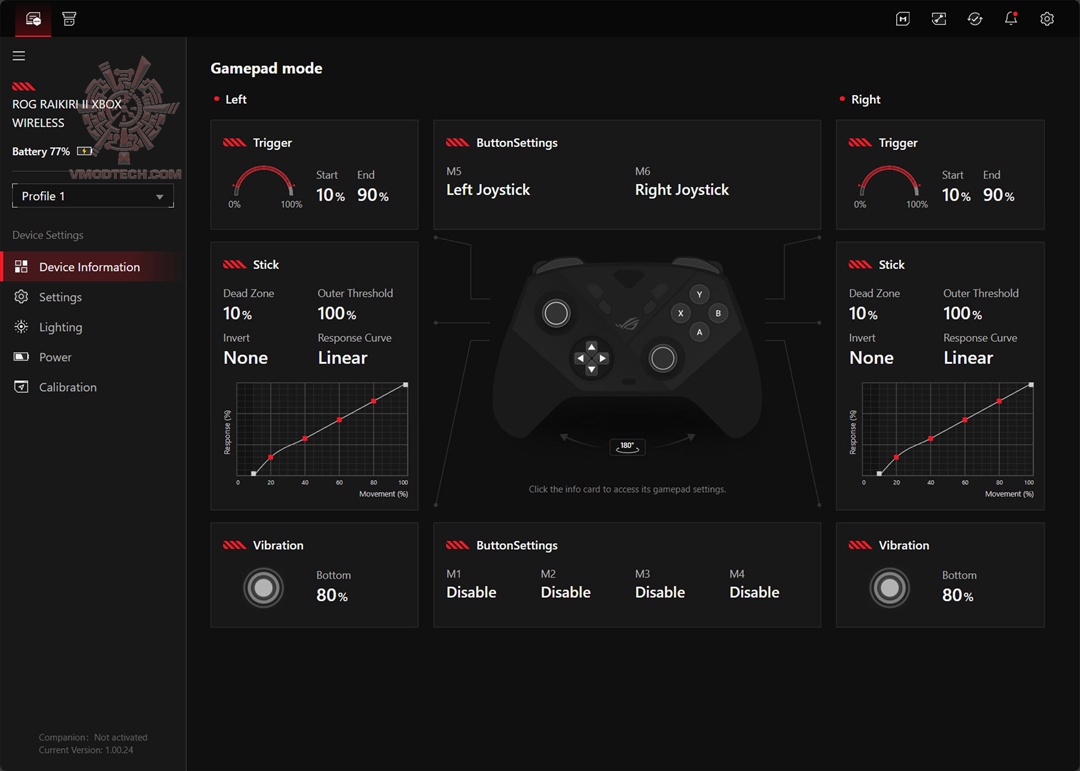Click the 180° rotate controller icon

627,447
